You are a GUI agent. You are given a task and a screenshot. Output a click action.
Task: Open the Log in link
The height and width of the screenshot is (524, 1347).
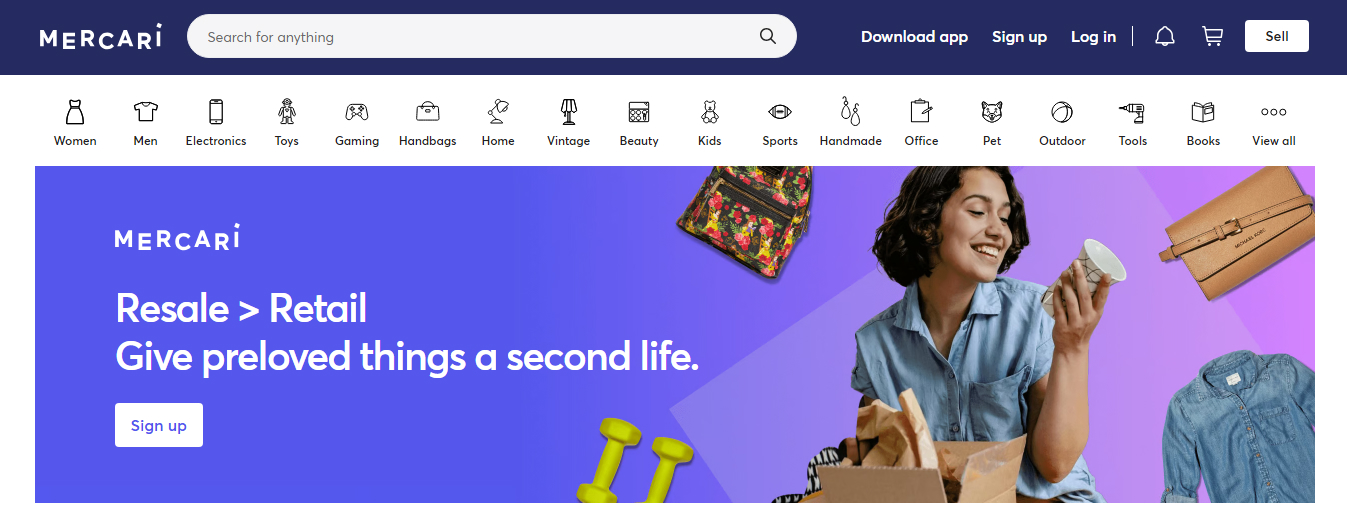(x=1093, y=37)
